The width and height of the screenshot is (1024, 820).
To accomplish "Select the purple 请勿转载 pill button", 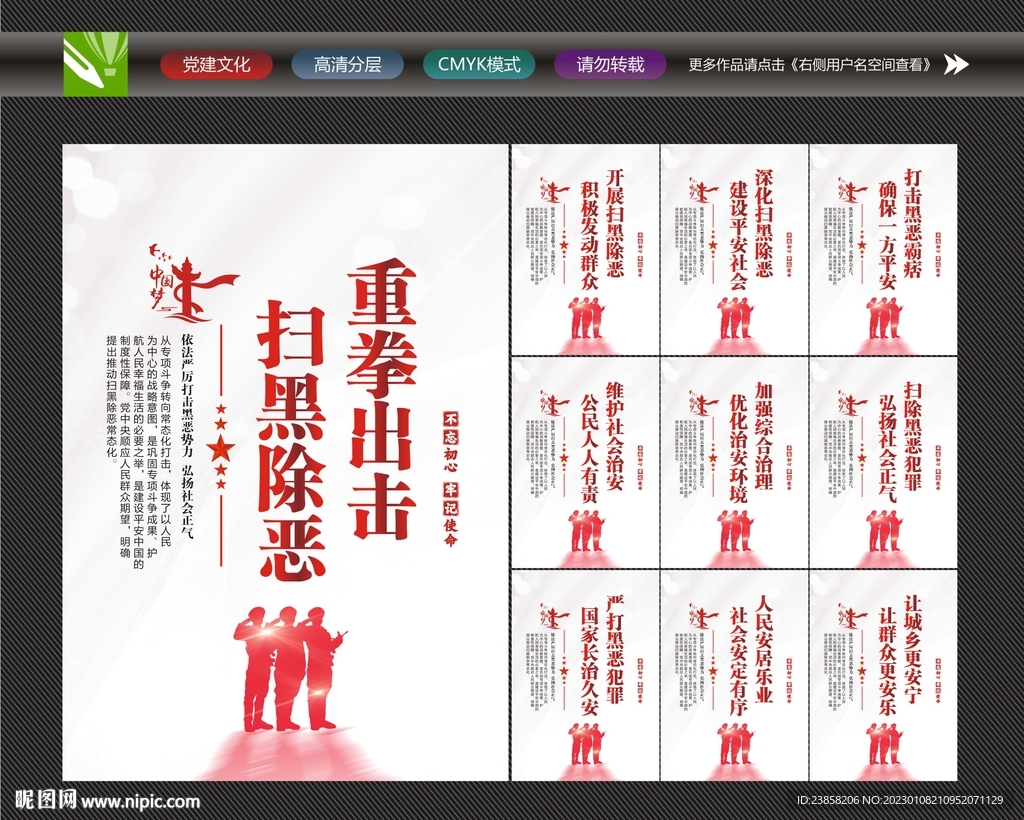I will tap(611, 65).
